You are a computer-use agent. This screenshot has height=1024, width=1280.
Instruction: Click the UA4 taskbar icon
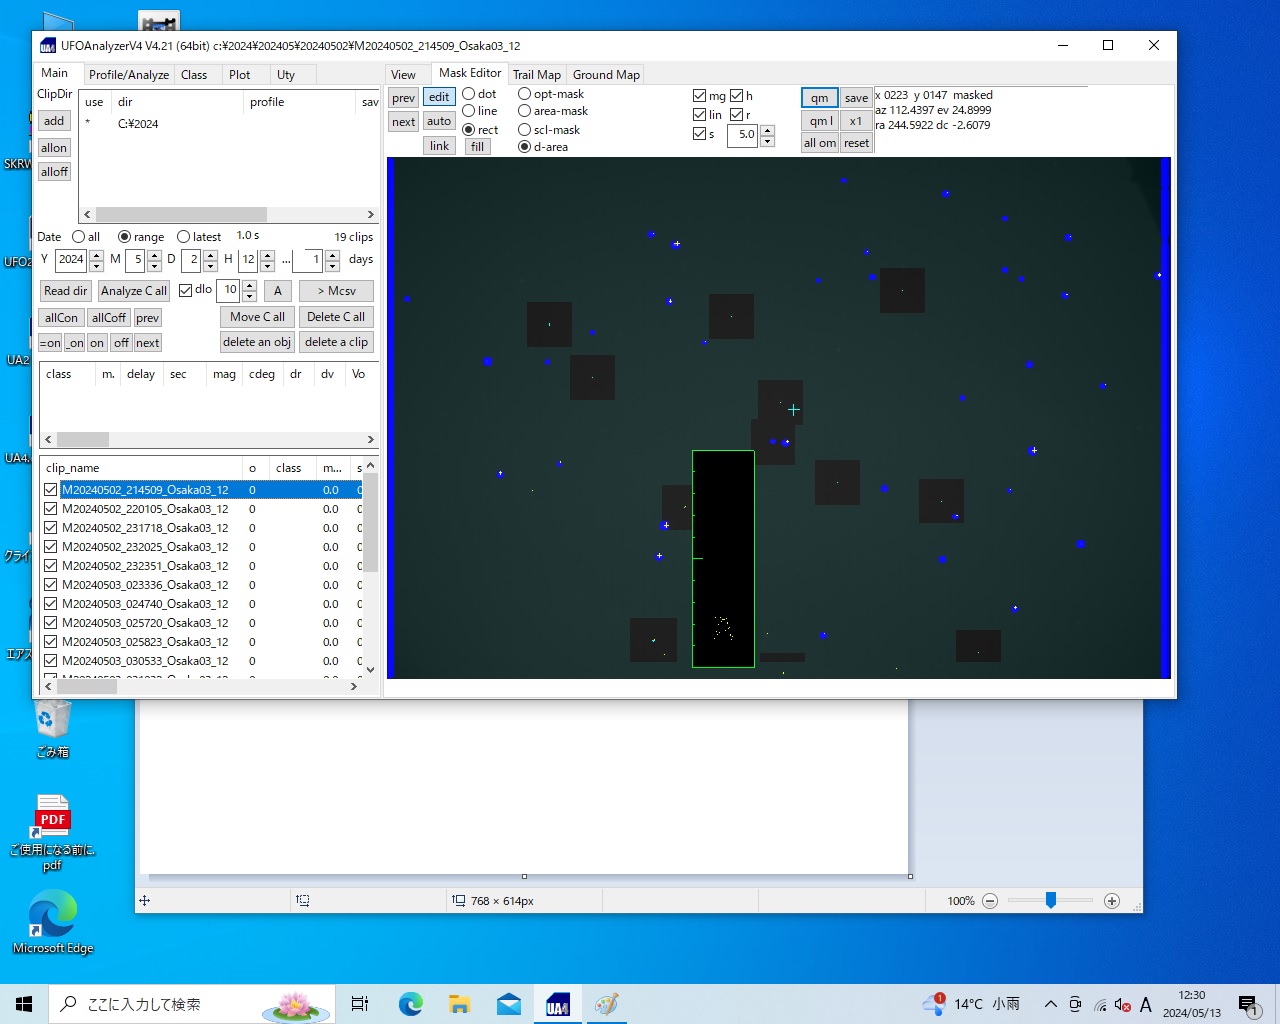(558, 1004)
